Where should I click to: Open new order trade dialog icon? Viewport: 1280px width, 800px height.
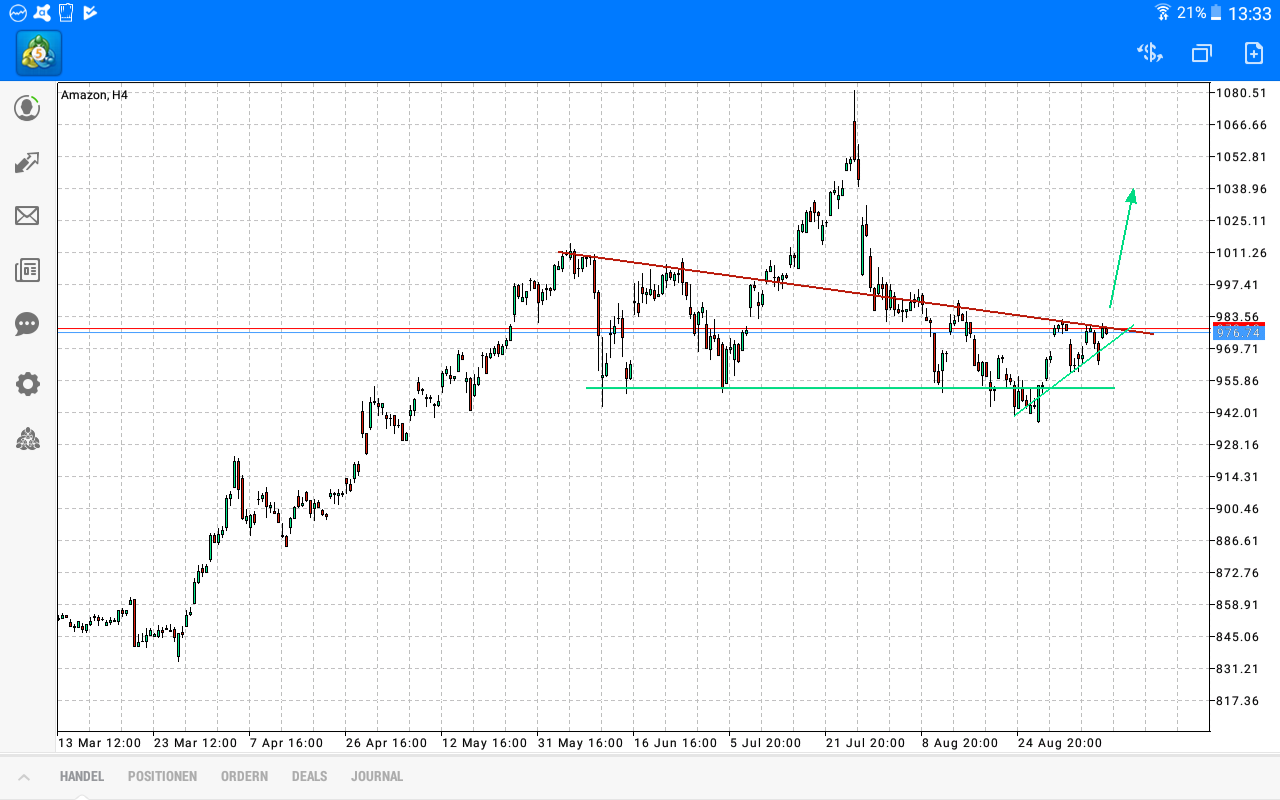pyautogui.click(x=1150, y=53)
